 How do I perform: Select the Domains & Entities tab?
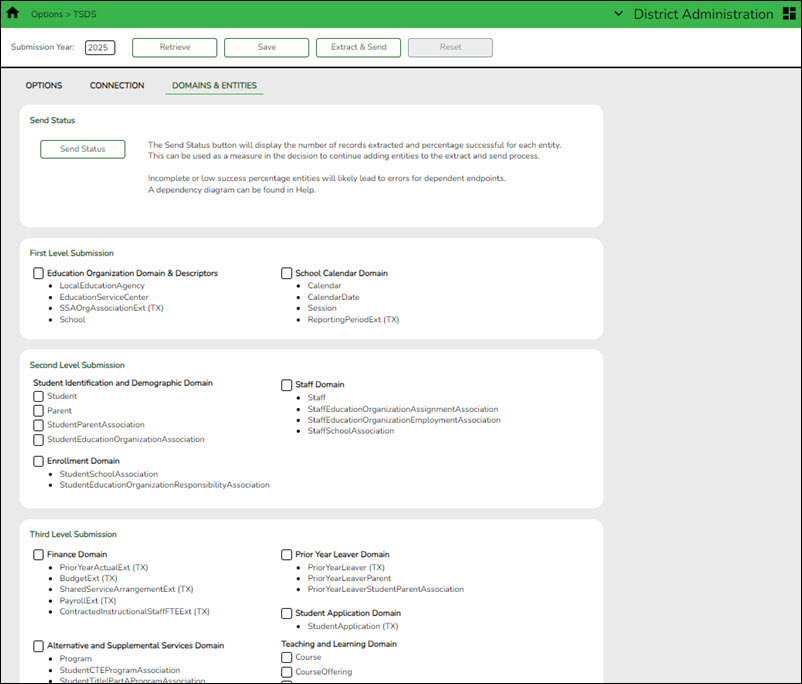click(214, 86)
